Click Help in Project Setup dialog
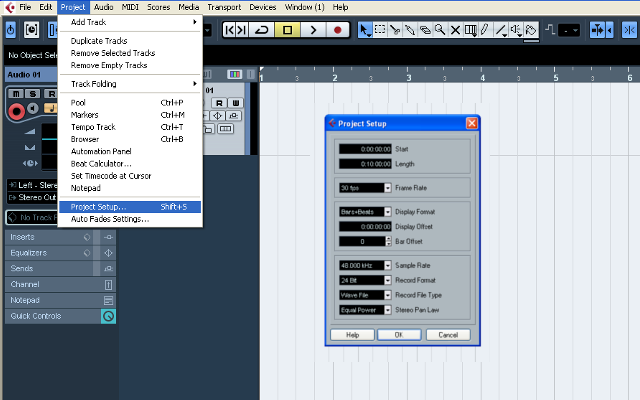This screenshot has height=400, width=640. pos(352,335)
